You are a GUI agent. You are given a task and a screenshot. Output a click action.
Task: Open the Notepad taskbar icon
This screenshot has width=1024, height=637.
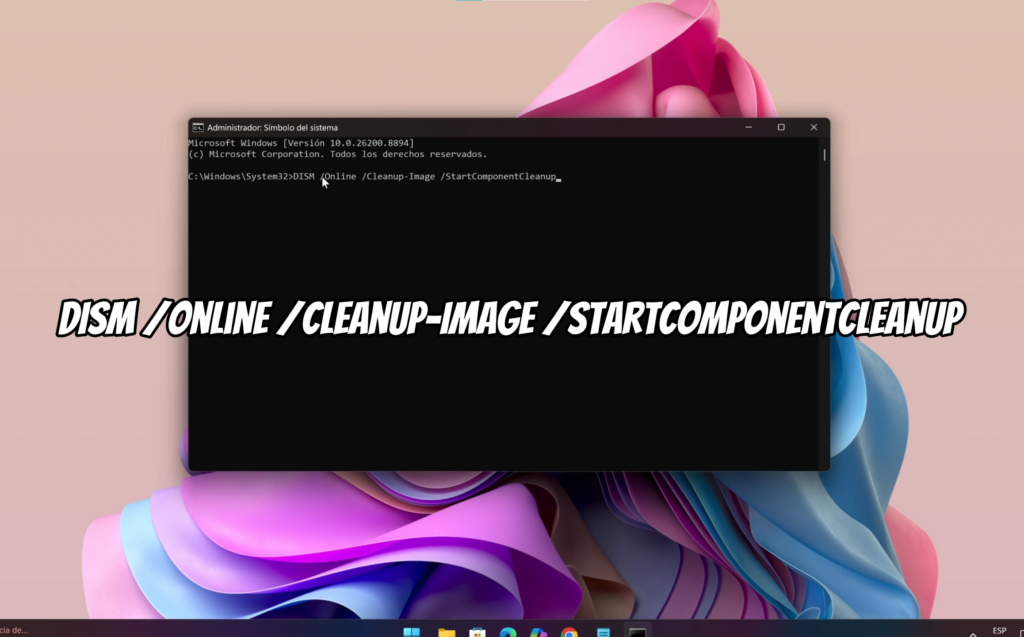(603, 632)
